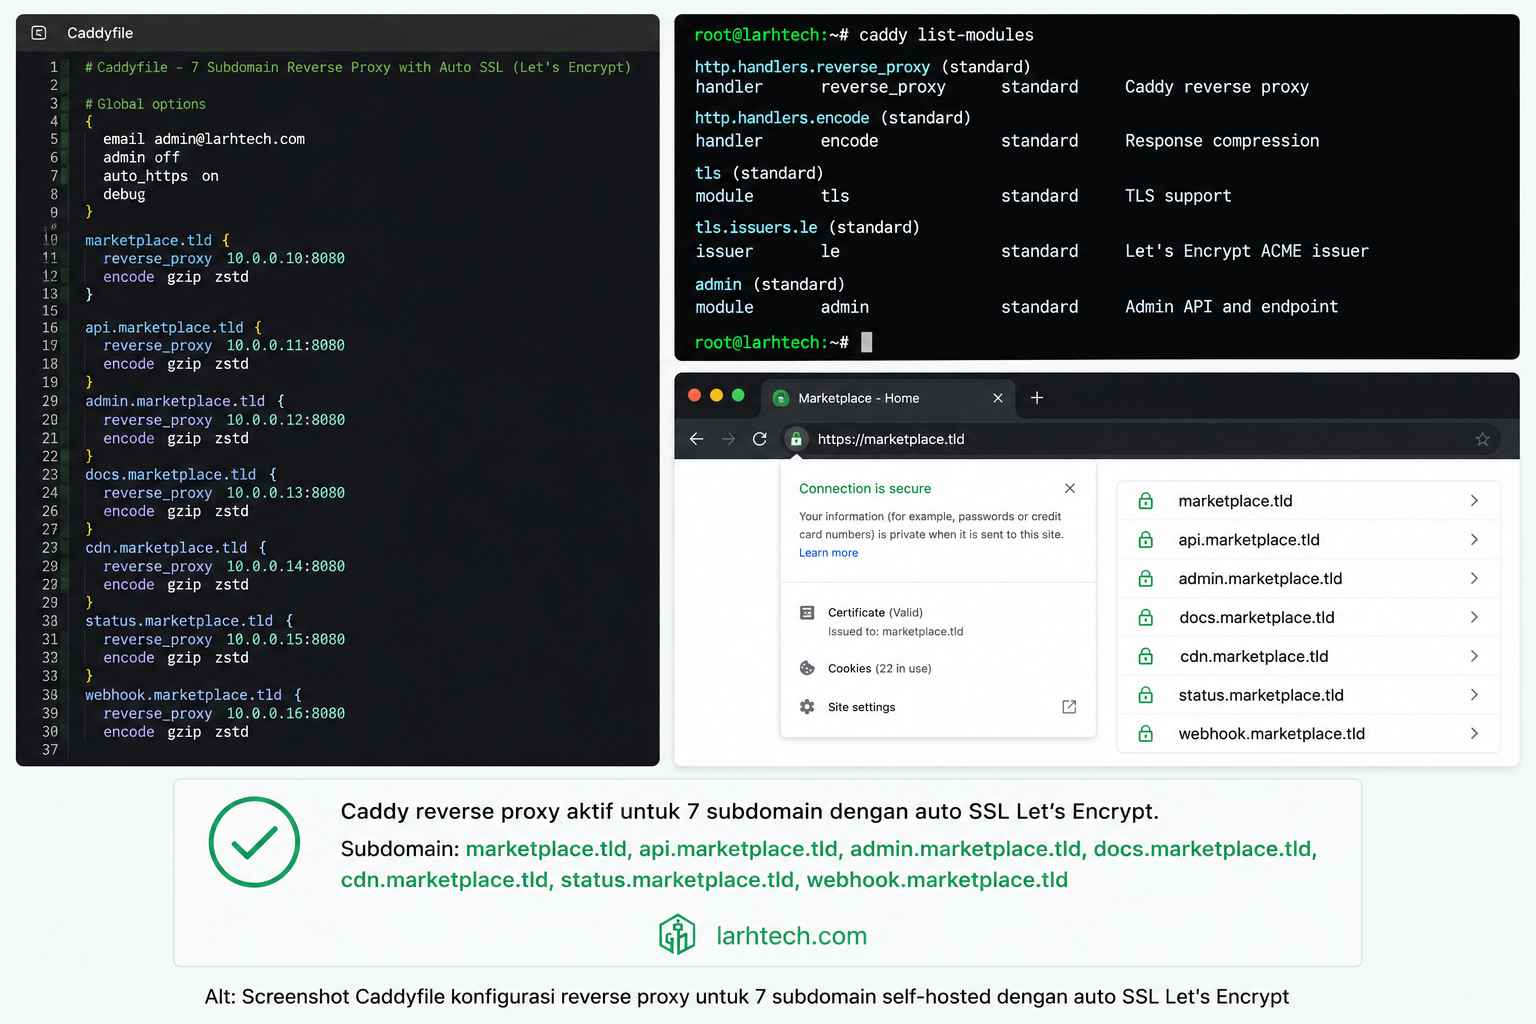Open Cookies (22 in use)
Viewport: 1536px width, 1024px height.
pyautogui.click(x=879, y=668)
